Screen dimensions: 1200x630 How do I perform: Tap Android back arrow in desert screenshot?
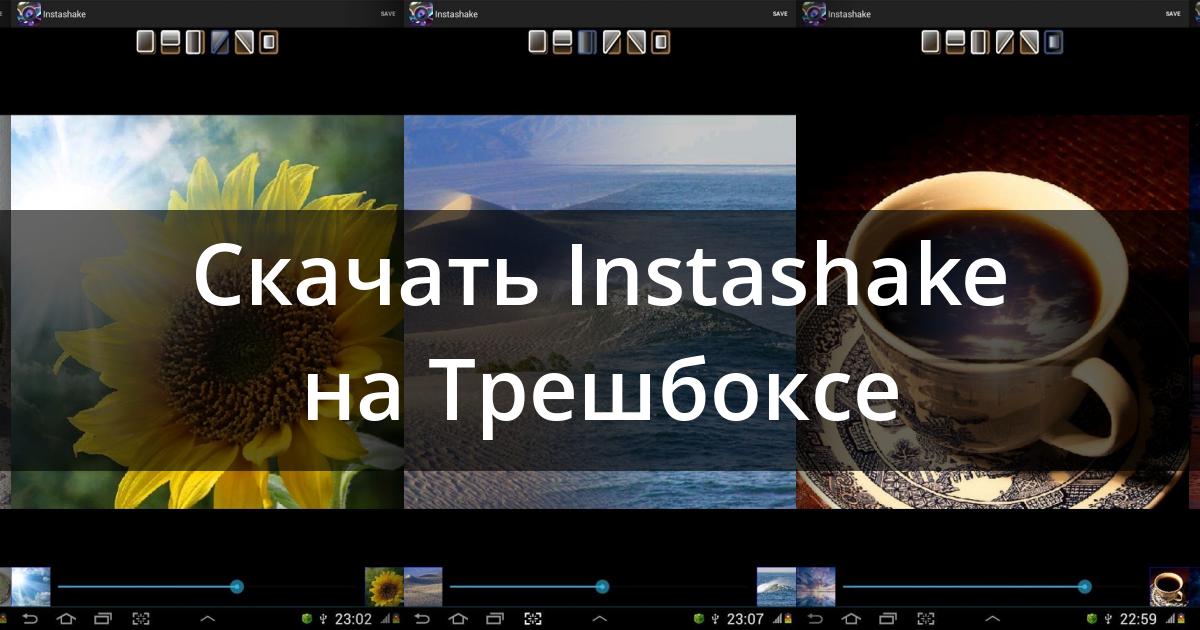coord(423,619)
